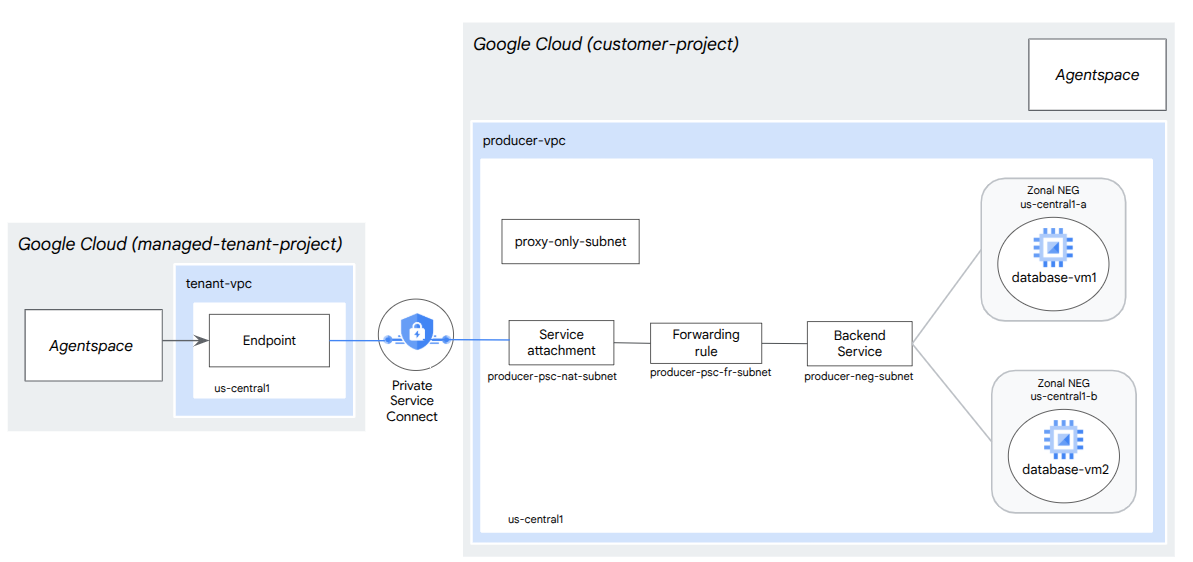Image resolution: width=1193 pixels, height=562 pixels.
Task: Select the producer-vpc label
Action: [524, 141]
